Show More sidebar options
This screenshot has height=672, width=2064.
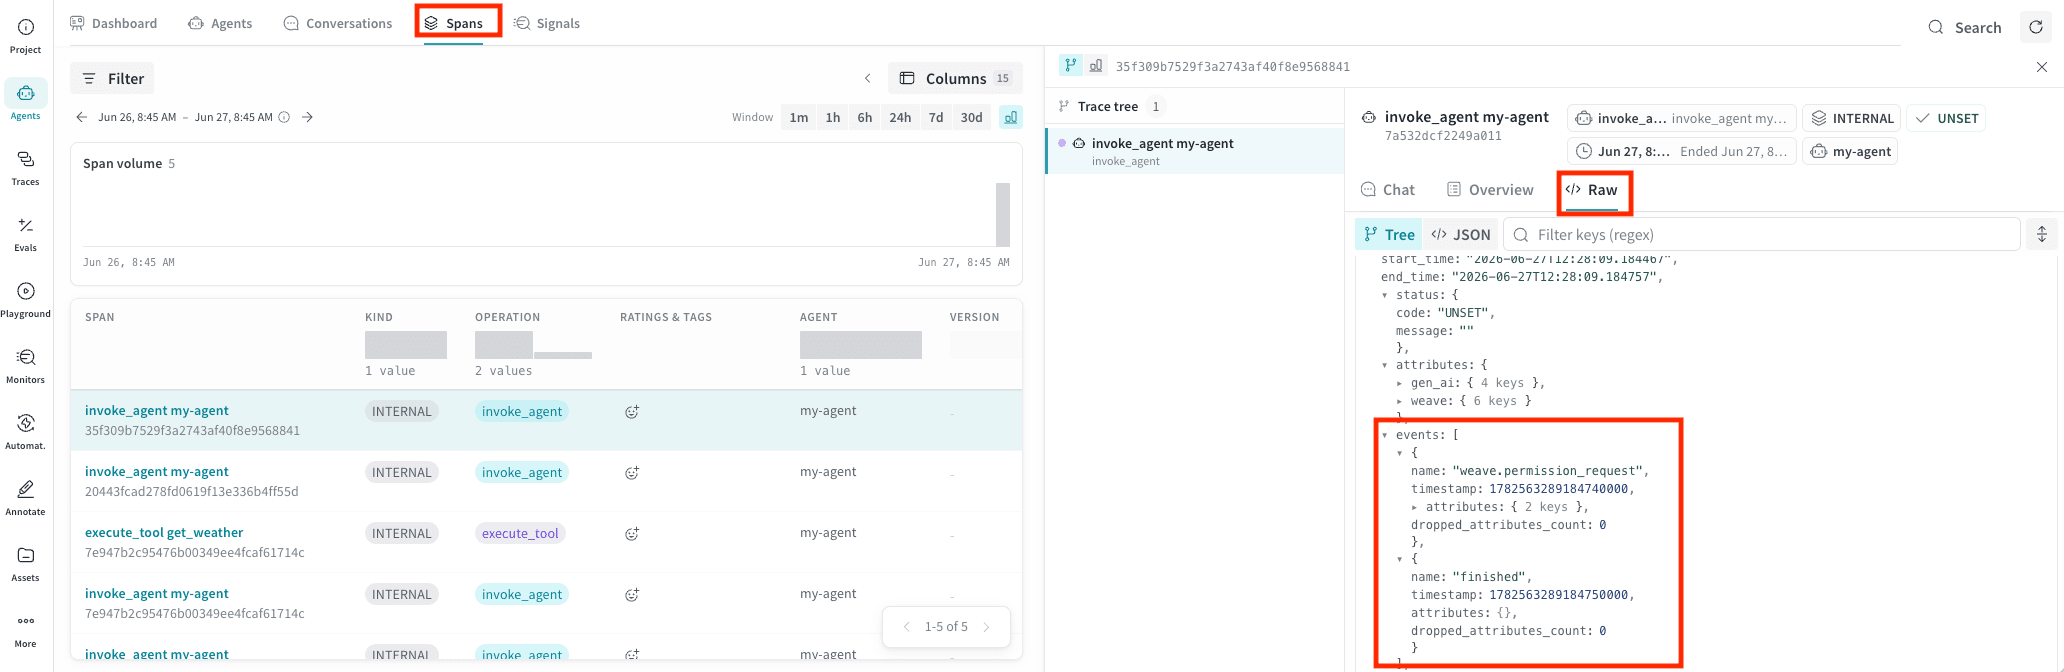coord(26,630)
